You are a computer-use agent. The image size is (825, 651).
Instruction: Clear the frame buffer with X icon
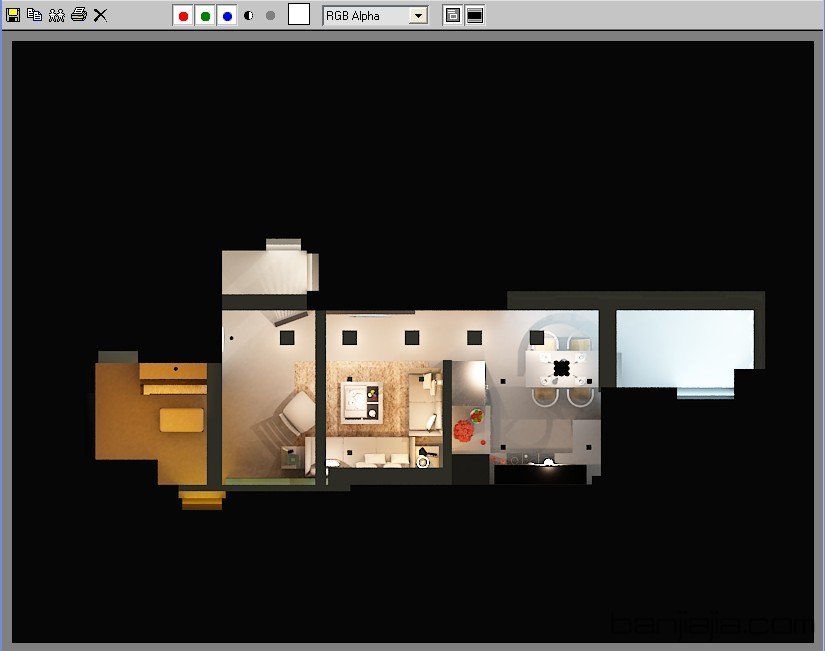[100, 15]
